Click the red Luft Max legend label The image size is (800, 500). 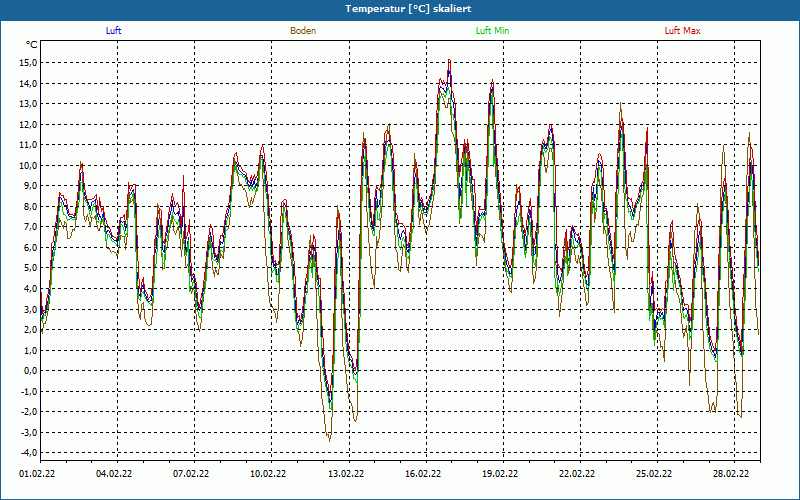(x=682, y=31)
